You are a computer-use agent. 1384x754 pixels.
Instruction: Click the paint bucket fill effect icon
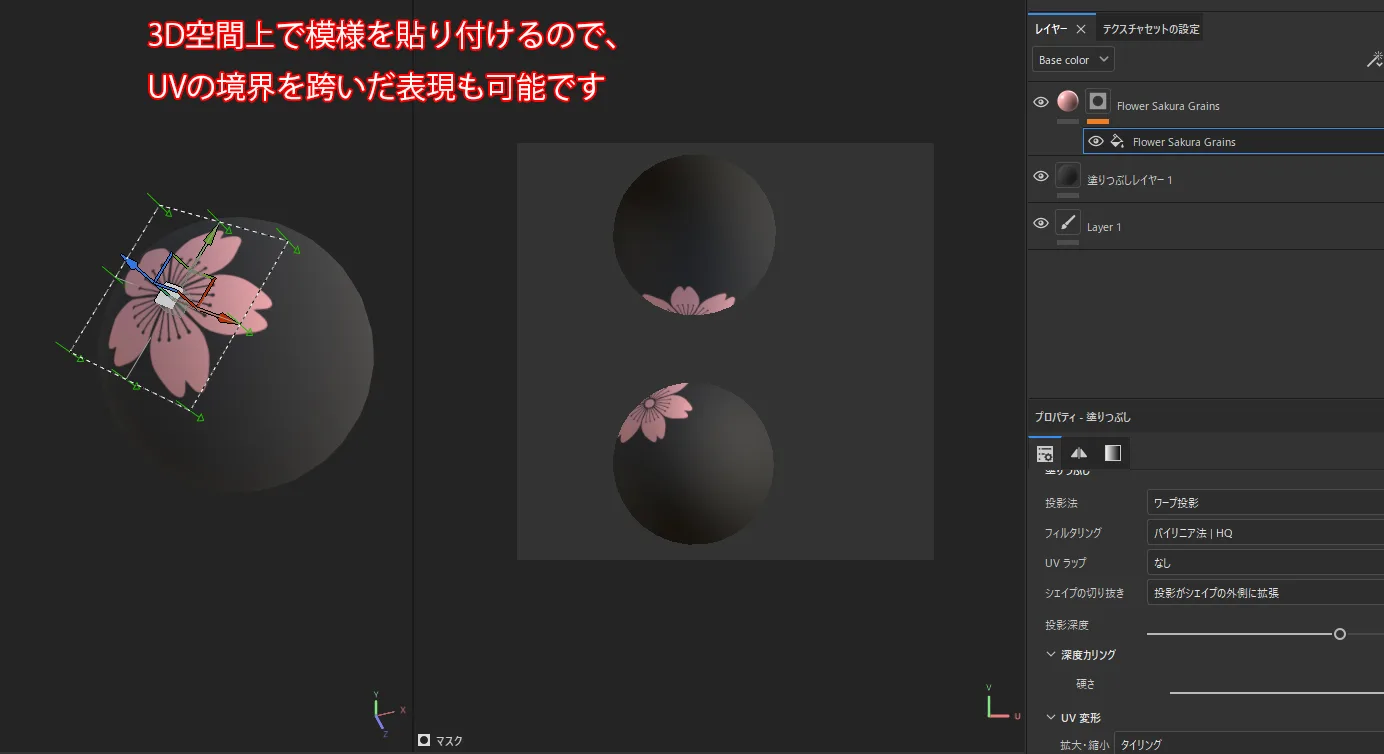tap(1117, 141)
